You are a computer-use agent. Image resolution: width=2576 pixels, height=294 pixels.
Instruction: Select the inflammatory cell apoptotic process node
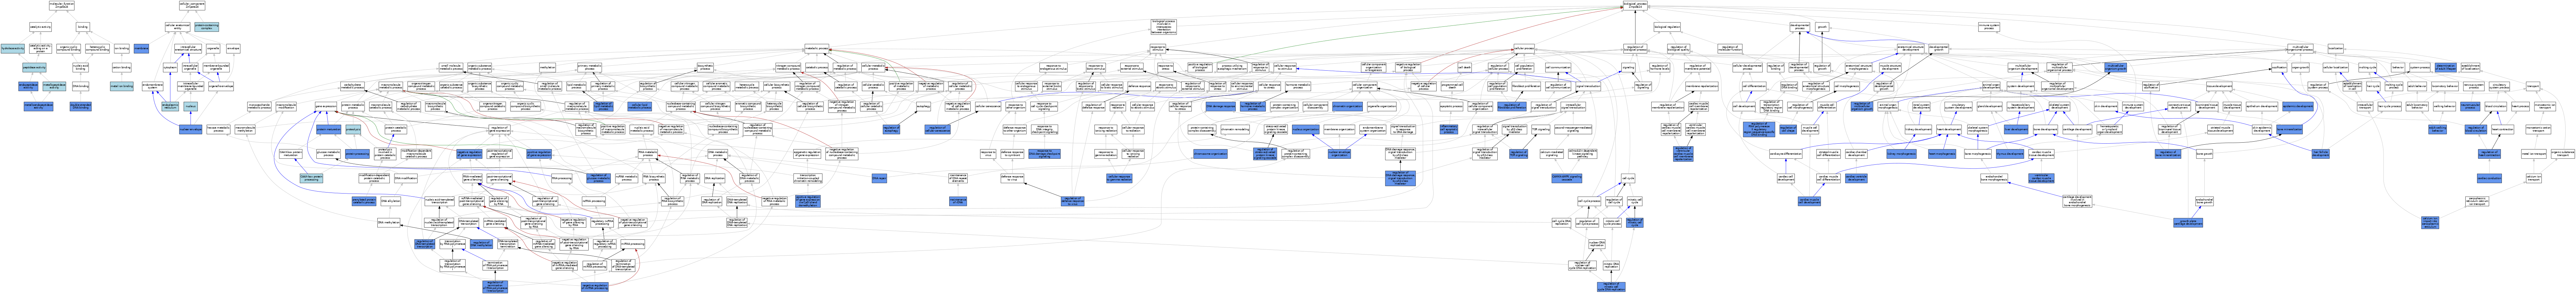tap(1449, 129)
